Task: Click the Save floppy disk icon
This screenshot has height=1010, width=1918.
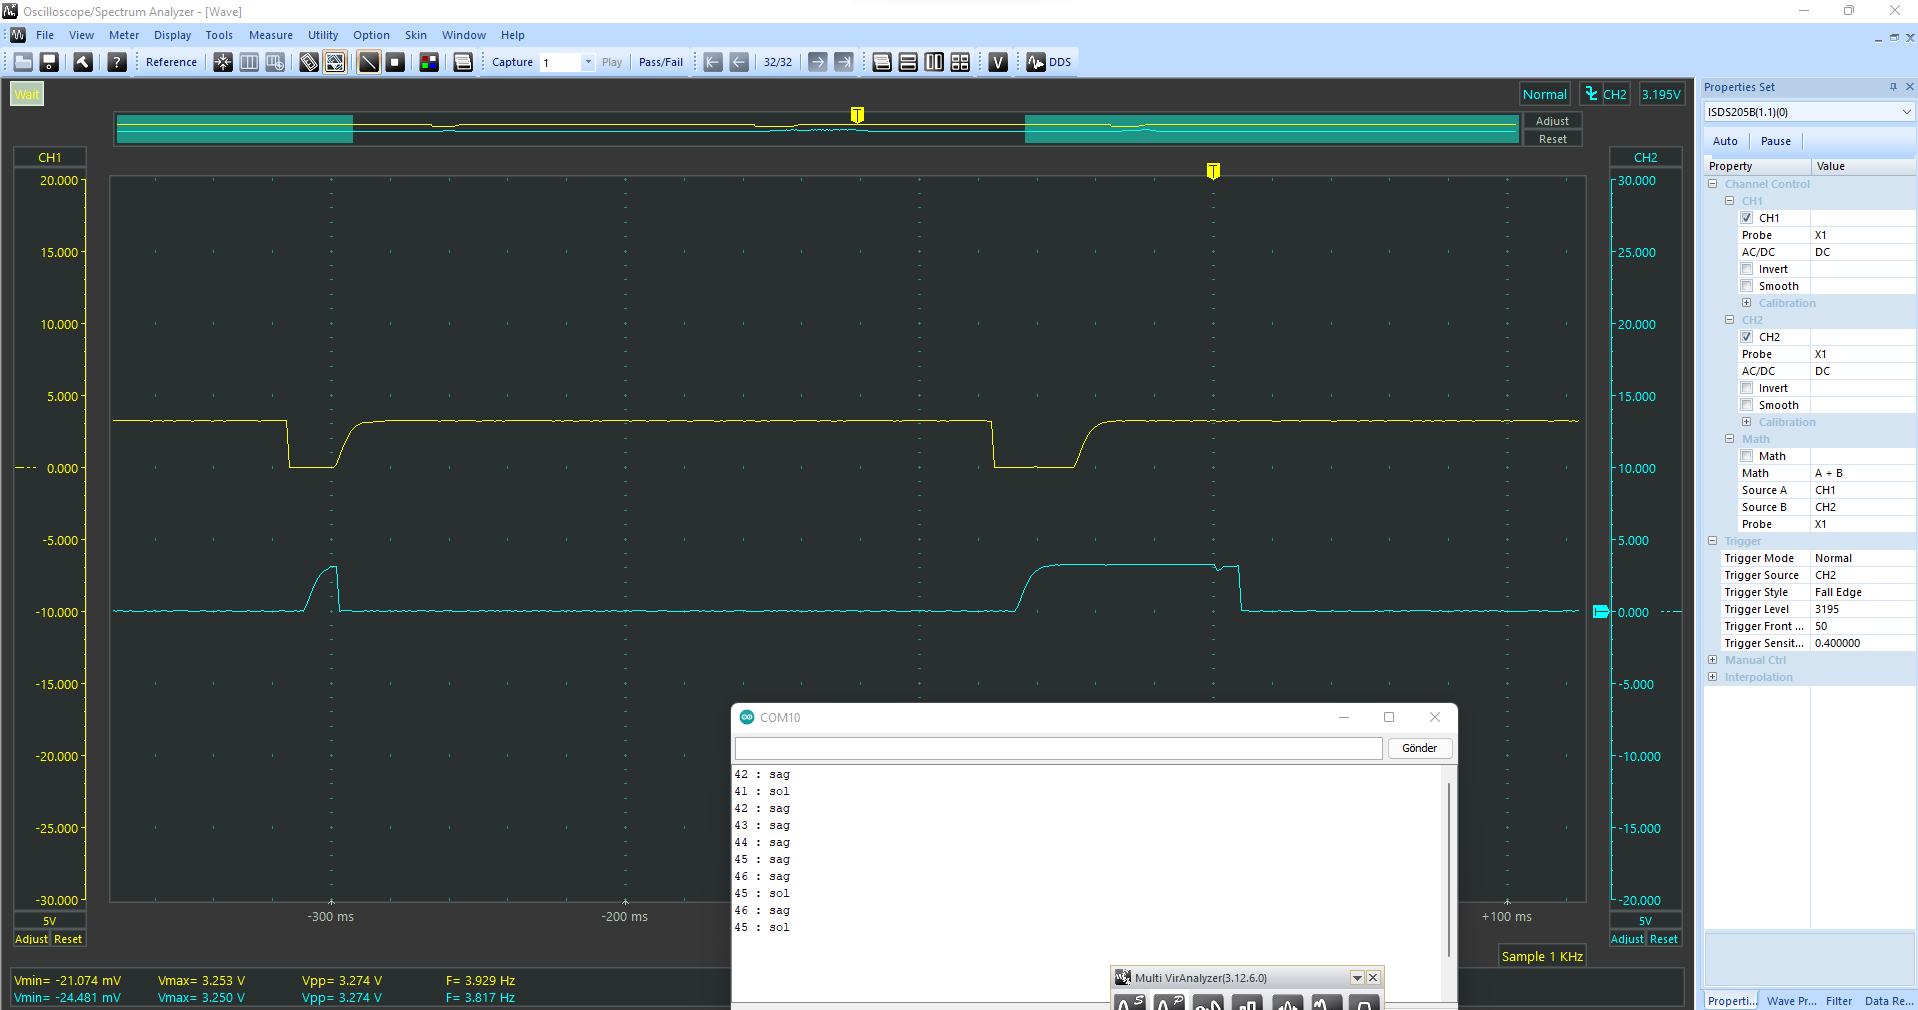Action: pyautogui.click(x=49, y=62)
